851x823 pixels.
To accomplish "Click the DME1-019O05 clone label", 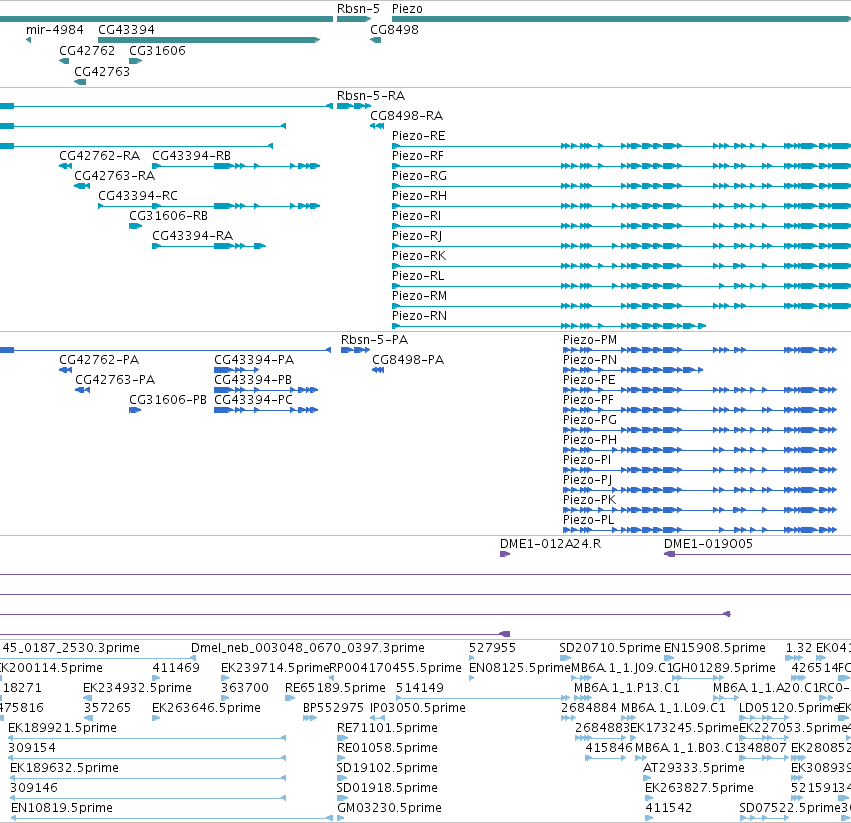I will [x=708, y=543].
